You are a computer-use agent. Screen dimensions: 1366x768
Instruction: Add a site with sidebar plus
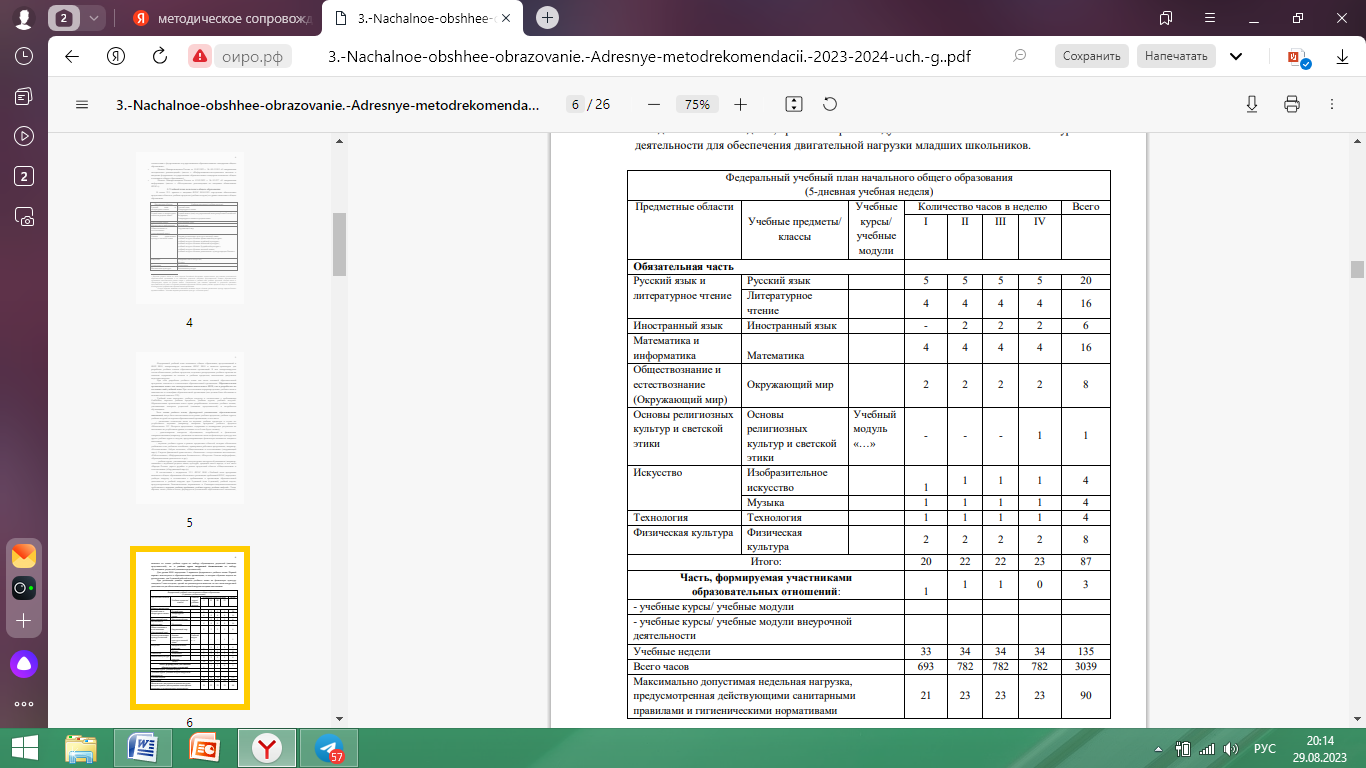click(x=24, y=620)
